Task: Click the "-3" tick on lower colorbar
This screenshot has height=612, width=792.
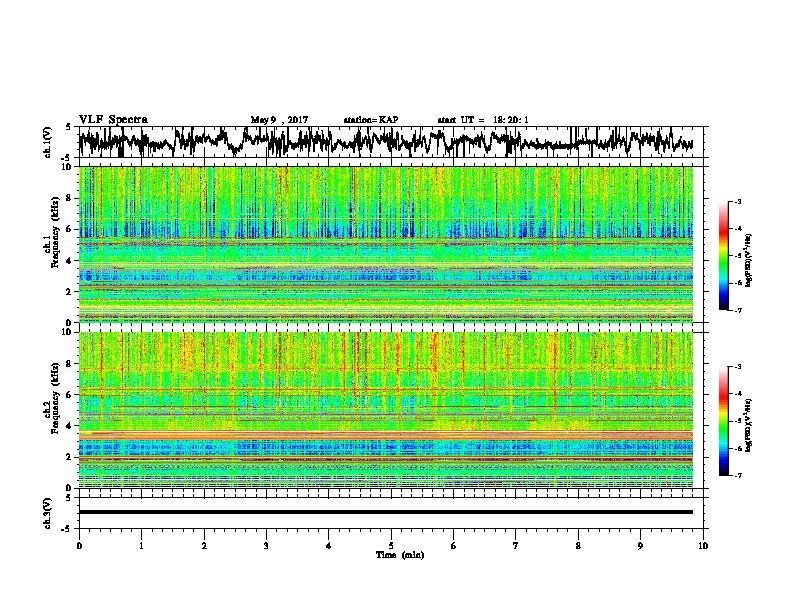Action: pos(738,367)
